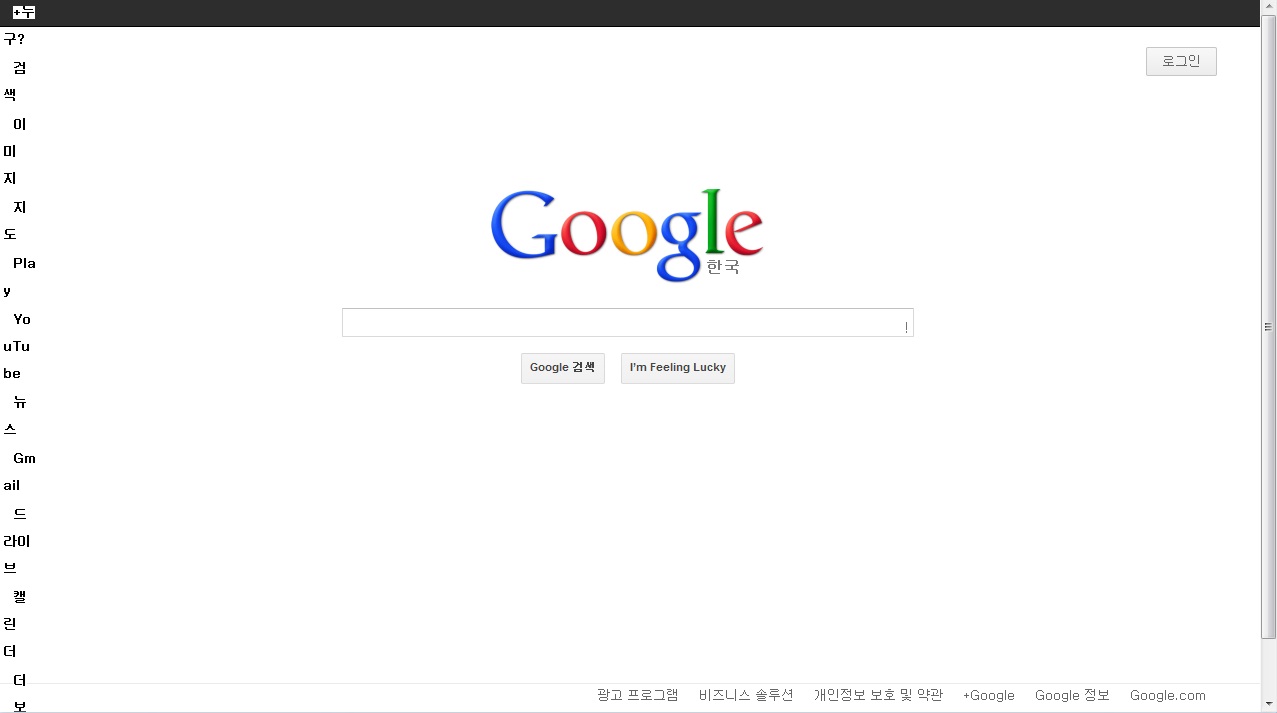Click the scrollbar down arrow
The image size is (1277, 713).
pos(1268,704)
